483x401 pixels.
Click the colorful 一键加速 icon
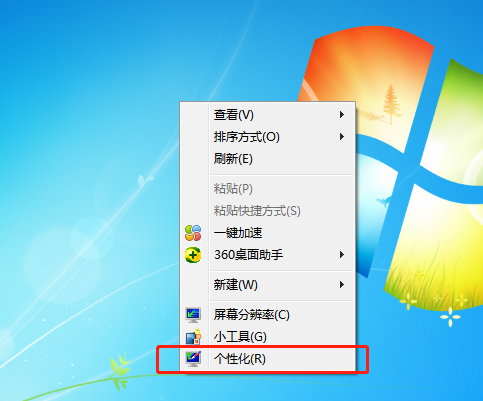point(193,233)
